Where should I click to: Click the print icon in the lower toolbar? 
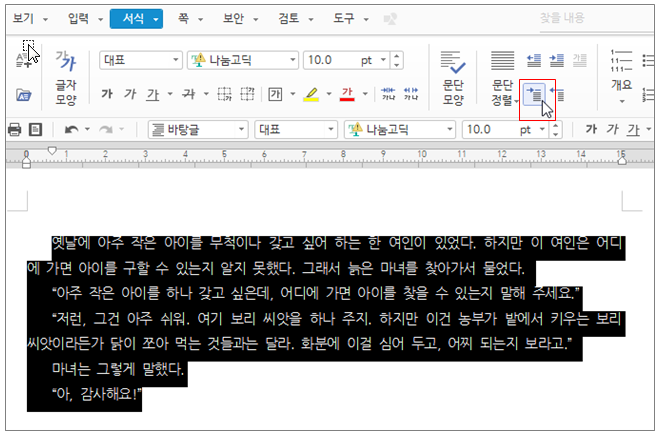coord(15,129)
